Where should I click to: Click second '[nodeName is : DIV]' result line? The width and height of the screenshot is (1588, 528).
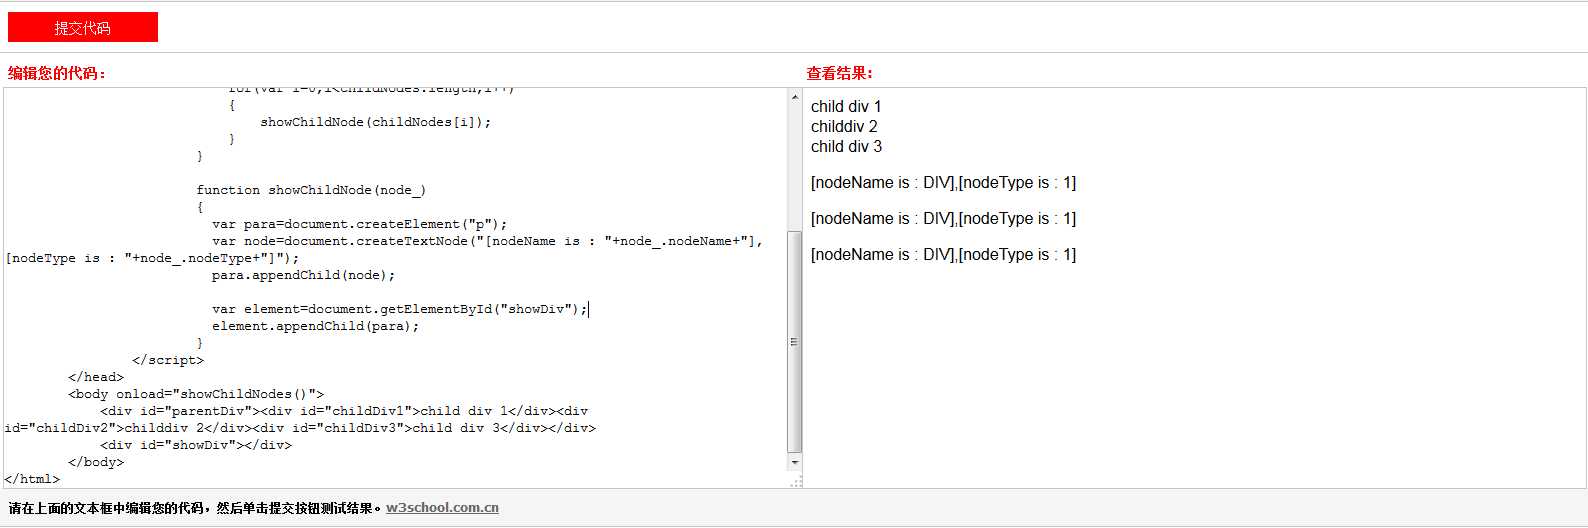(943, 218)
